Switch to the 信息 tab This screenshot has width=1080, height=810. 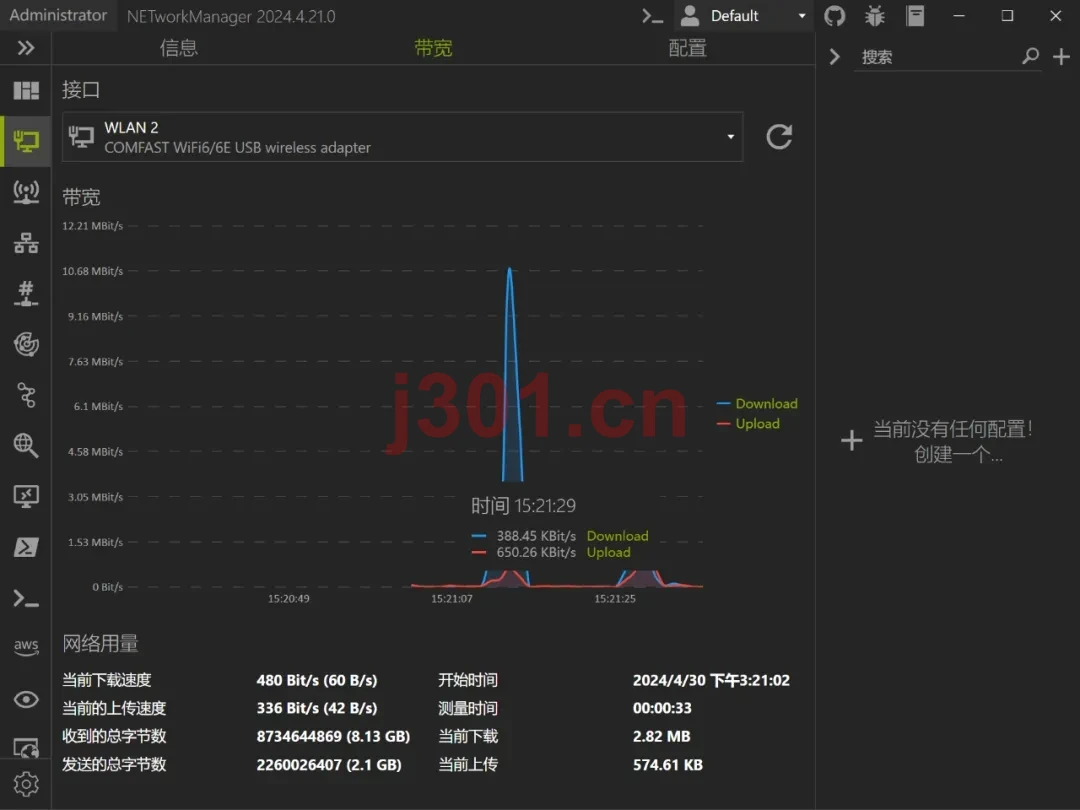(x=178, y=48)
